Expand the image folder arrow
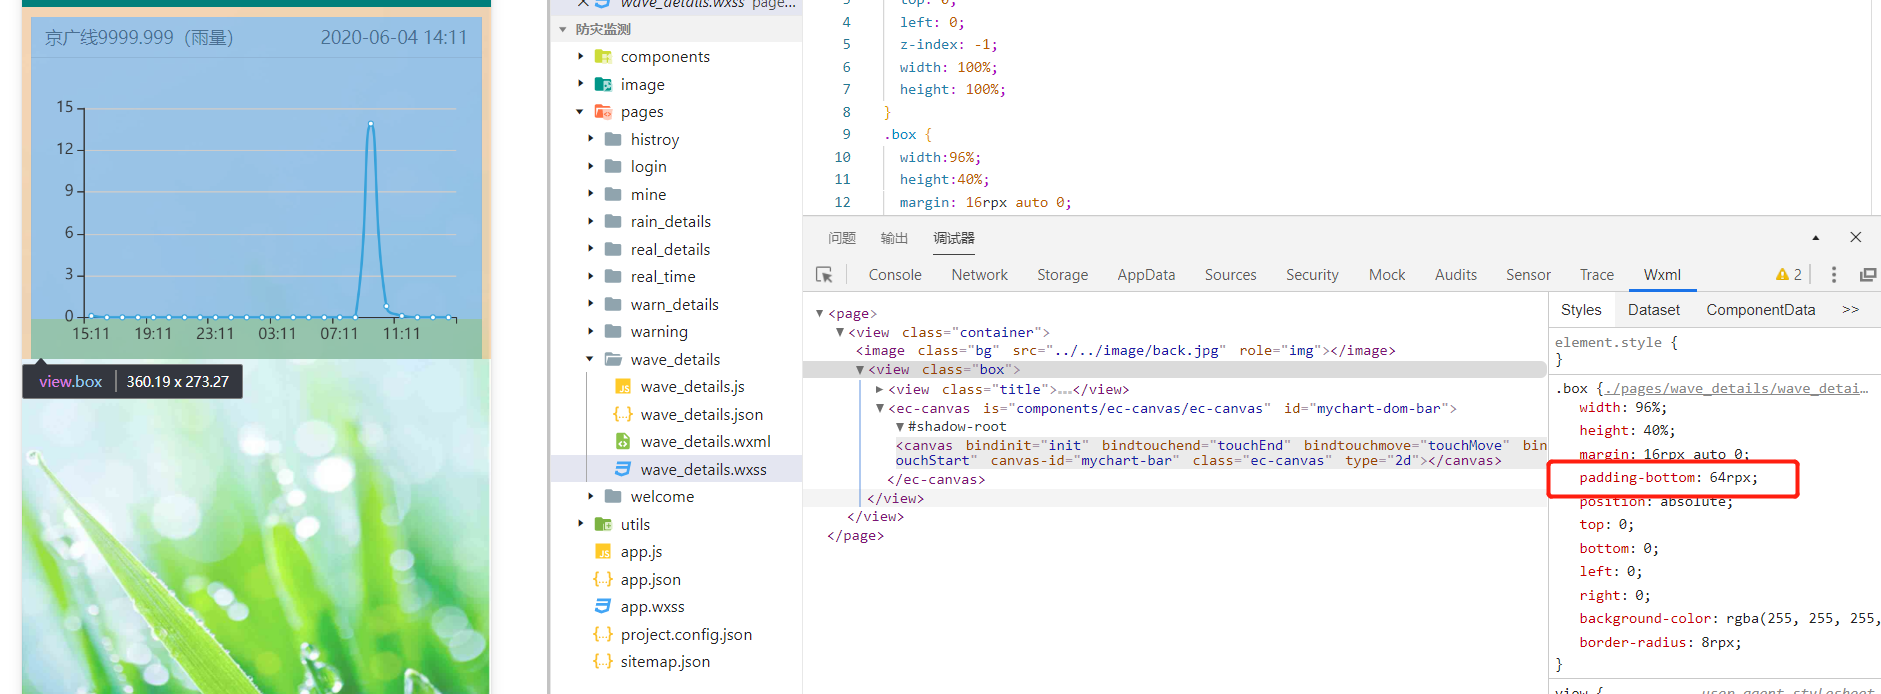The width and height of the screenshot is (1881, 694). [580, 85]
